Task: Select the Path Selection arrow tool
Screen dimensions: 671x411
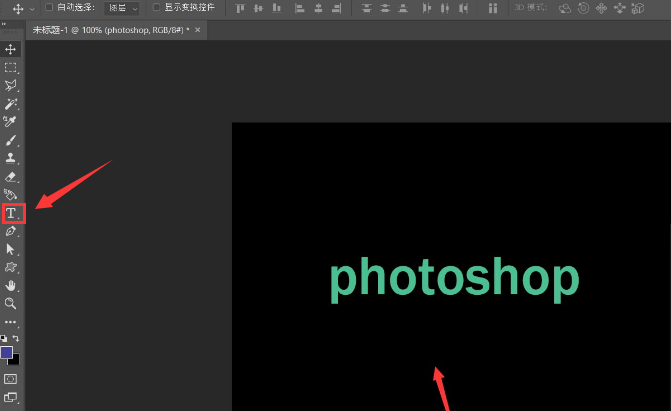Action: (10, 250)
